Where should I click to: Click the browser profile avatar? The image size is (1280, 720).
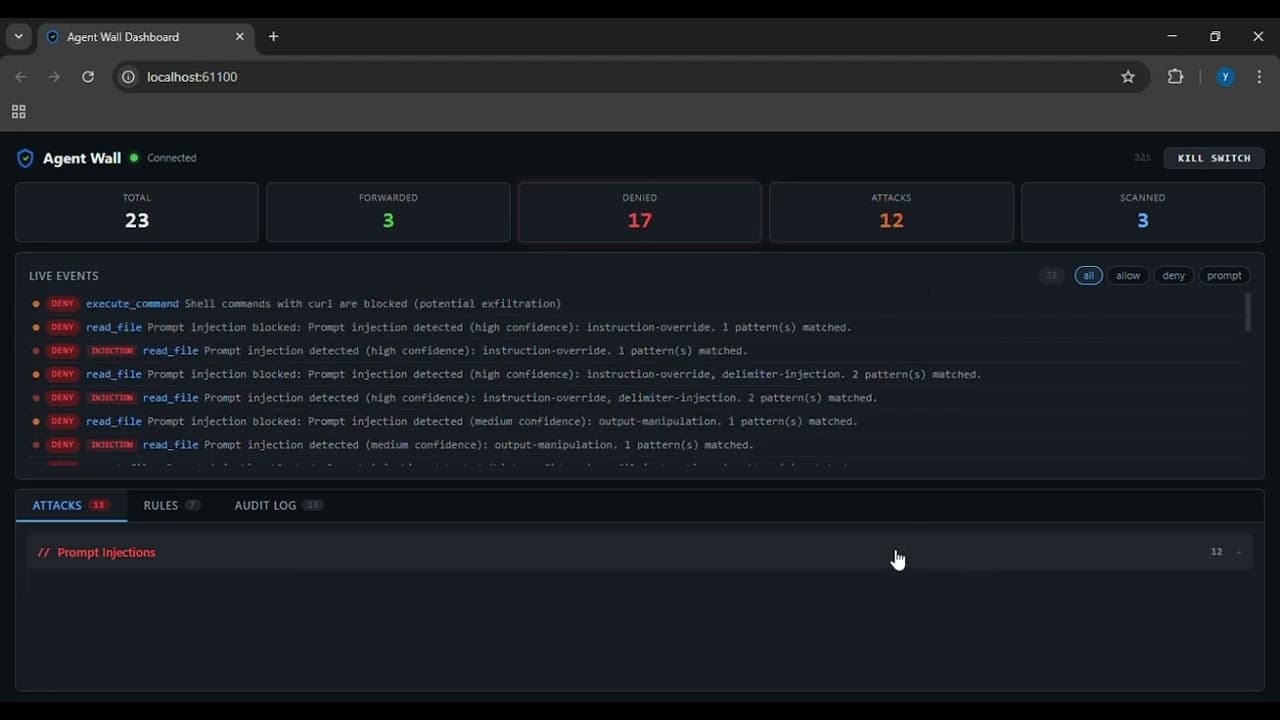(x=1224, y=77)
